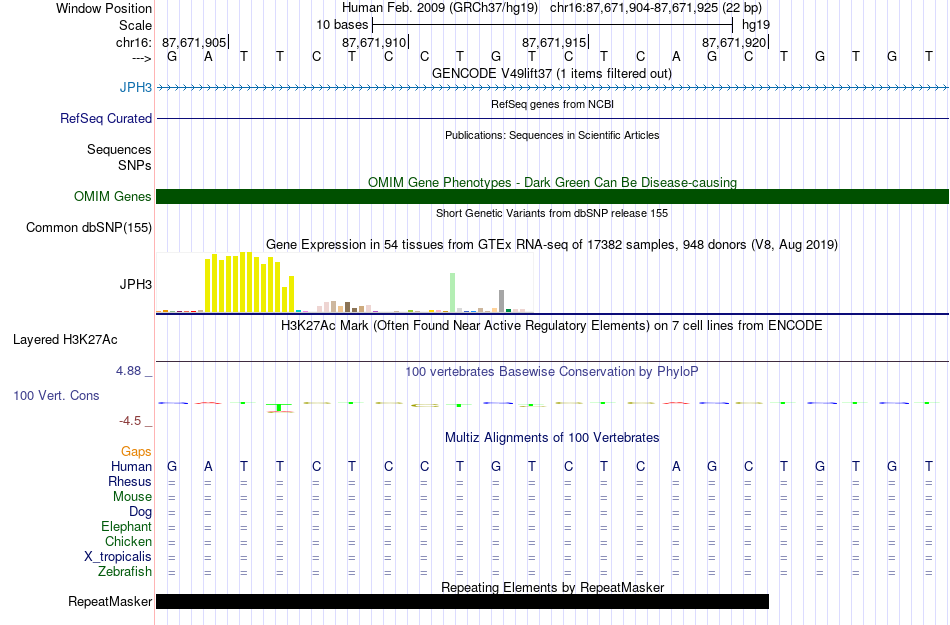
Task: Click the Publications Sequences in Scientific Articles title
Action: (x=552, y=135)
